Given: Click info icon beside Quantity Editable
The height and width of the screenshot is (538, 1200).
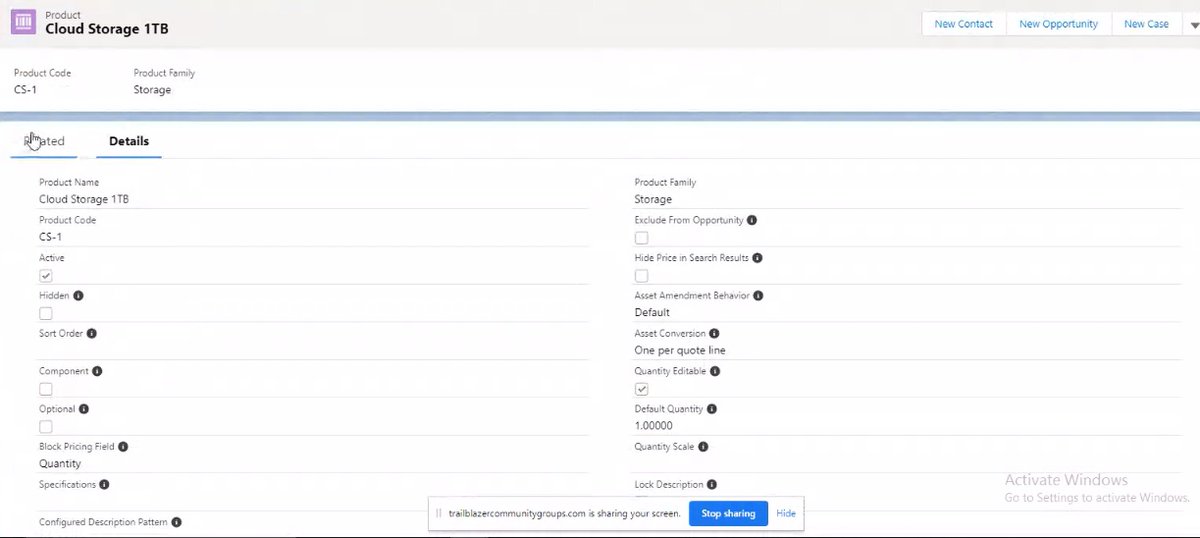Looking at the screenshot, I should [714, 371].
